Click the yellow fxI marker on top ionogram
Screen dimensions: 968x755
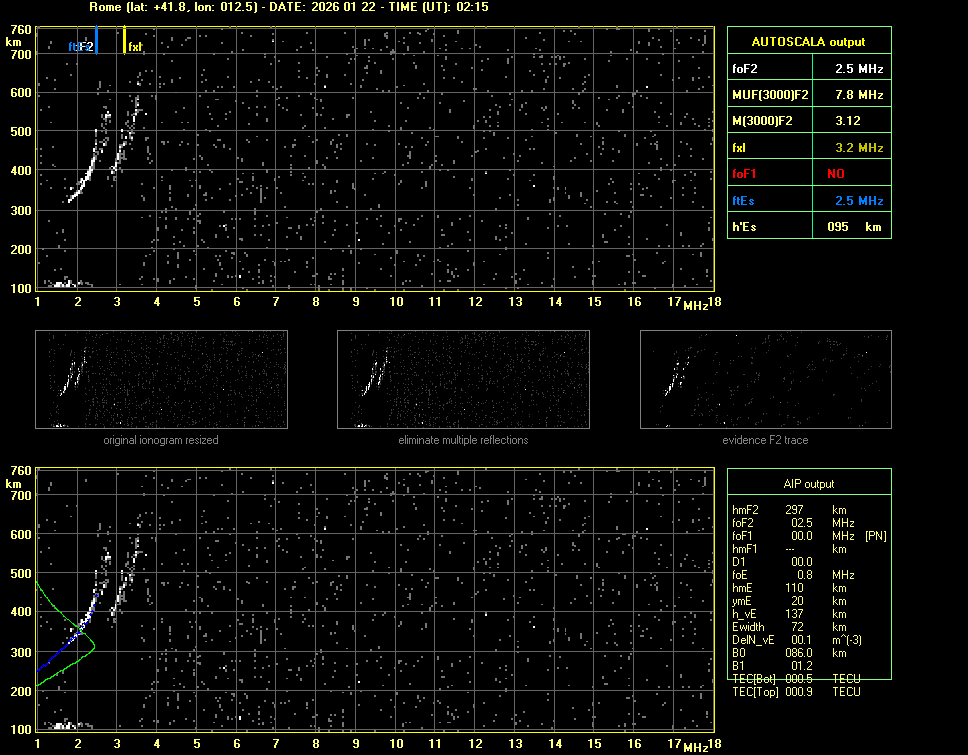pyautogui.click(x=125, y=42)
